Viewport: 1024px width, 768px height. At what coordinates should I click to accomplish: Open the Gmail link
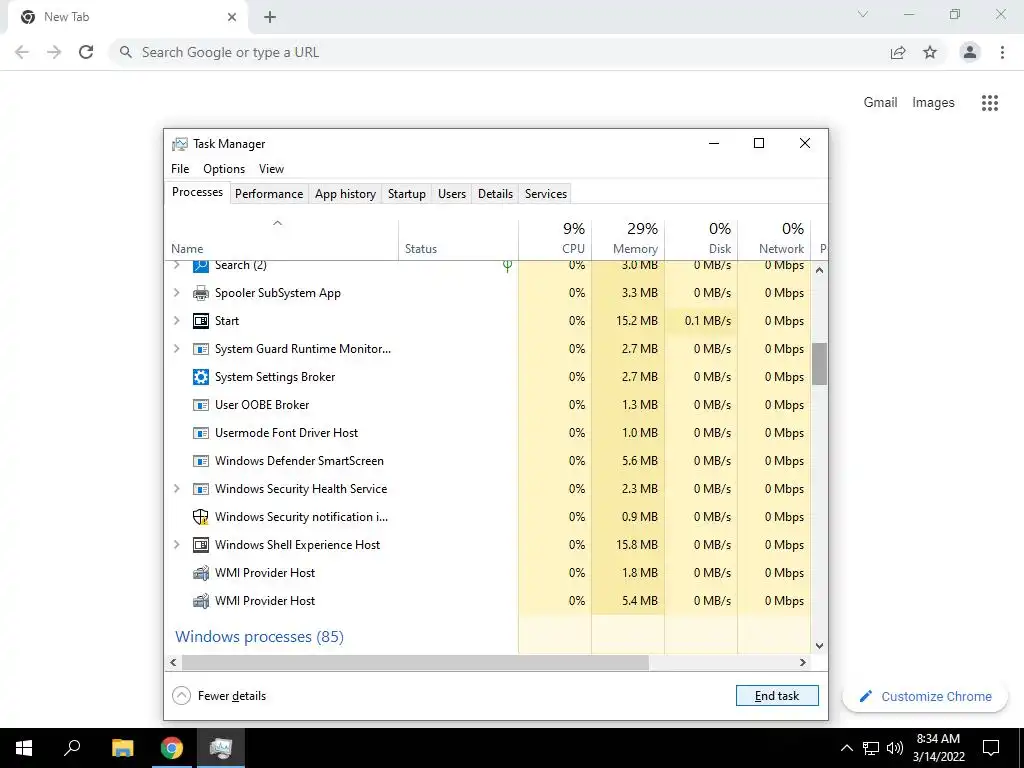point(880,103)
